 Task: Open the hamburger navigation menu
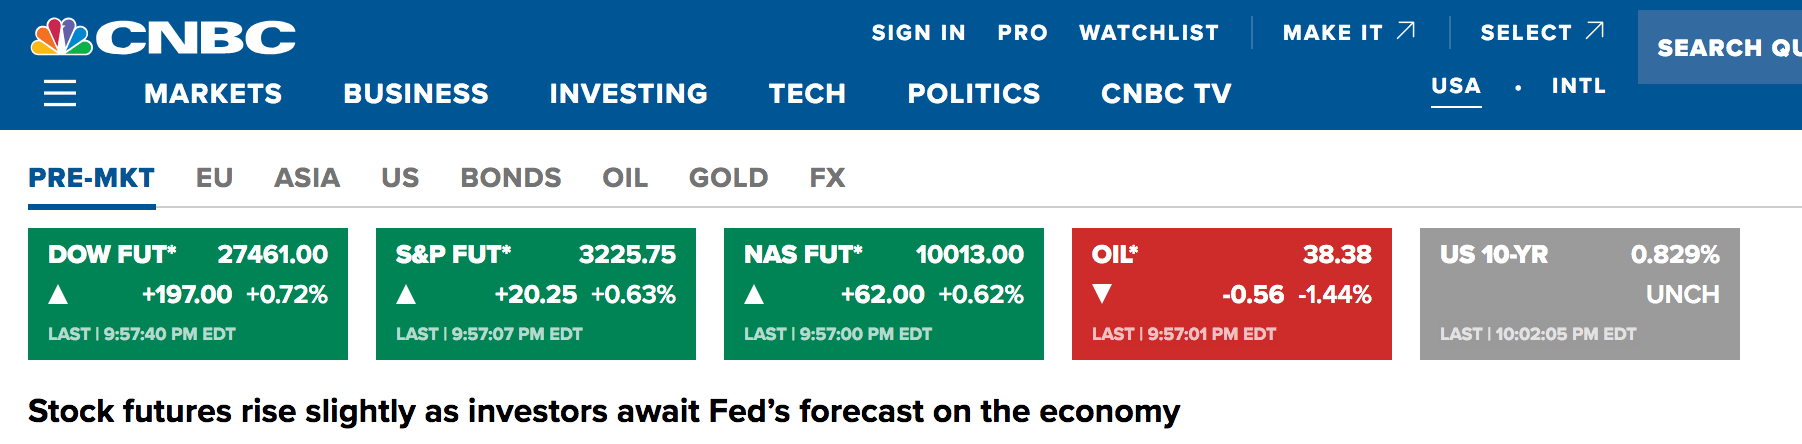[x=60, y=94]
